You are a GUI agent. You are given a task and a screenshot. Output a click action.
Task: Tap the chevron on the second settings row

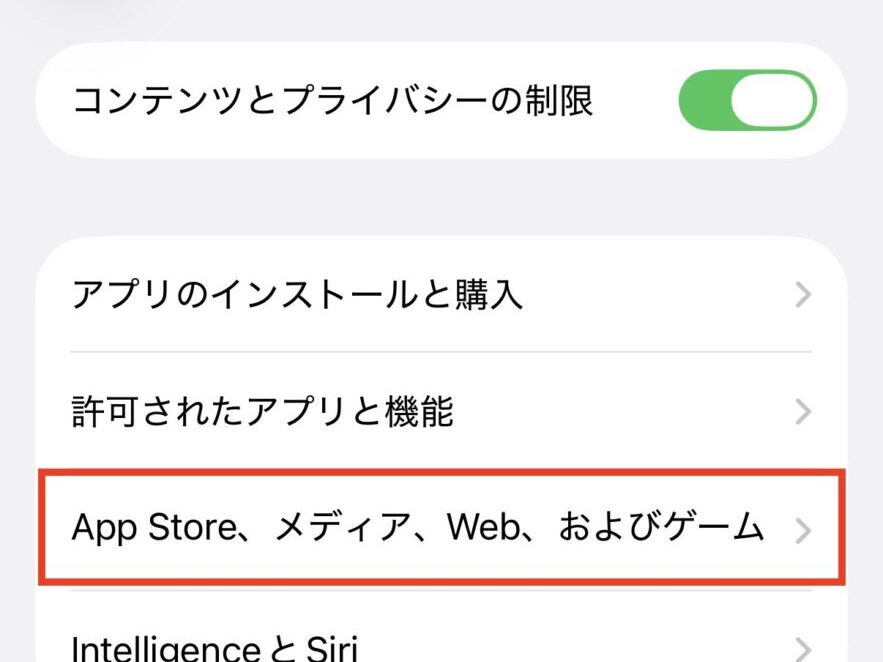coord(803,412)
